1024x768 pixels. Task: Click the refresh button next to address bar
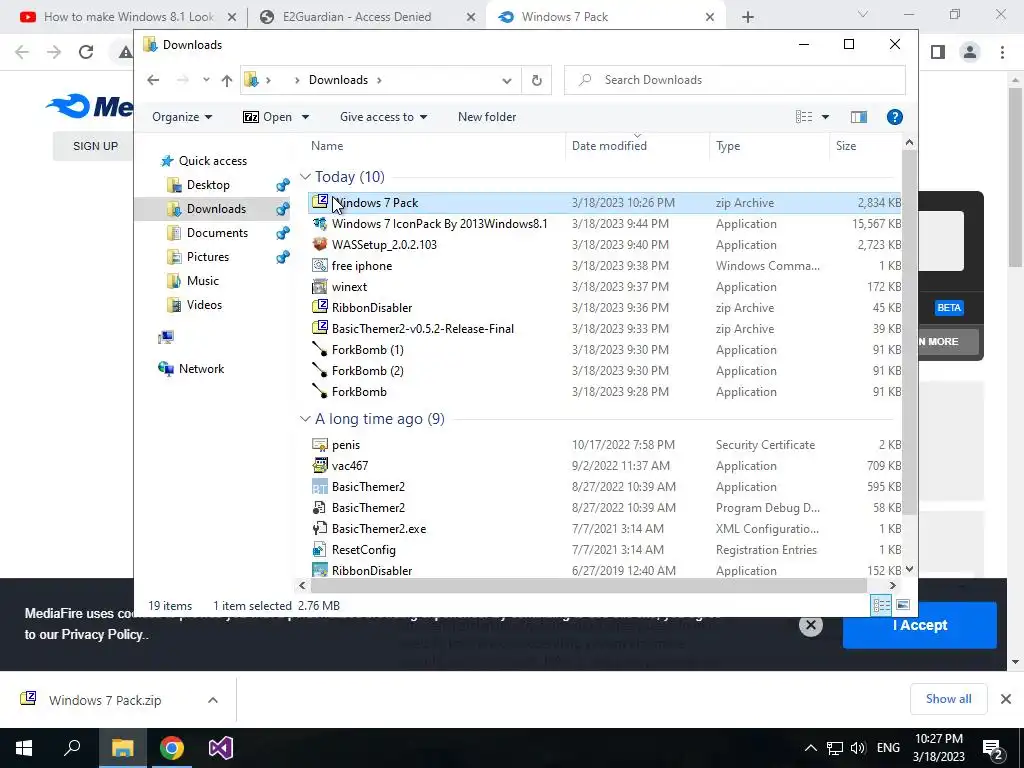(x=536, y=80)
